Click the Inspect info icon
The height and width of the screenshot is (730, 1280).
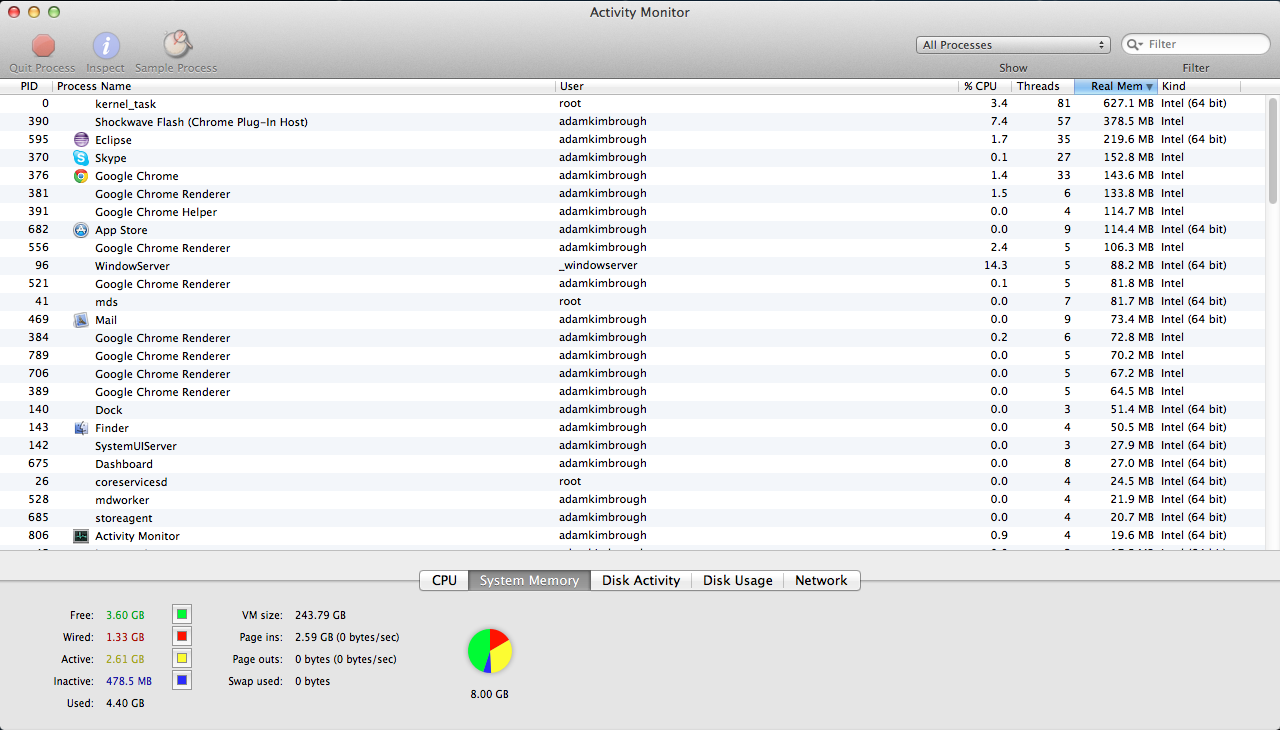[x=106, y=45]
